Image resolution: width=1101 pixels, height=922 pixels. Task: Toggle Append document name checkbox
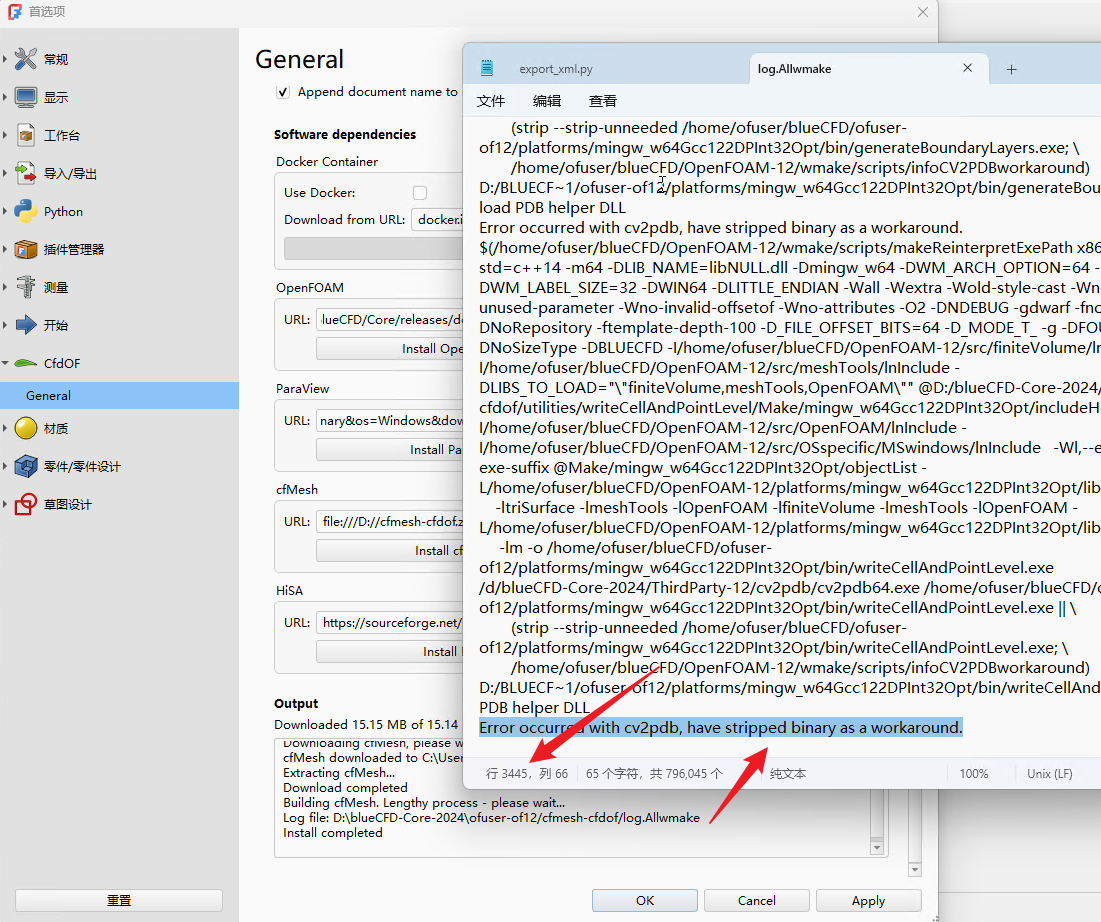pos(283,92)
